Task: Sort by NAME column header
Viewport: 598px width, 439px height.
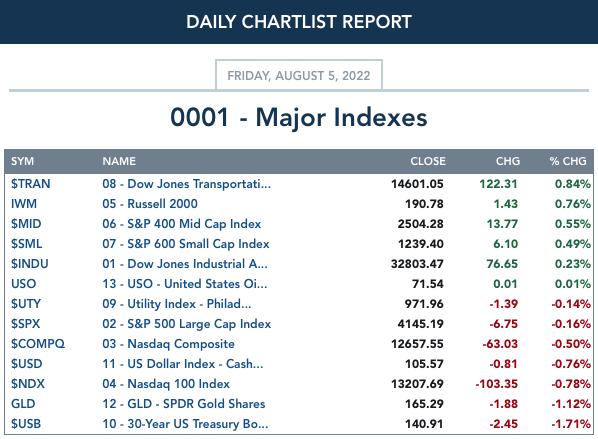Action: [x=119, y=161]
